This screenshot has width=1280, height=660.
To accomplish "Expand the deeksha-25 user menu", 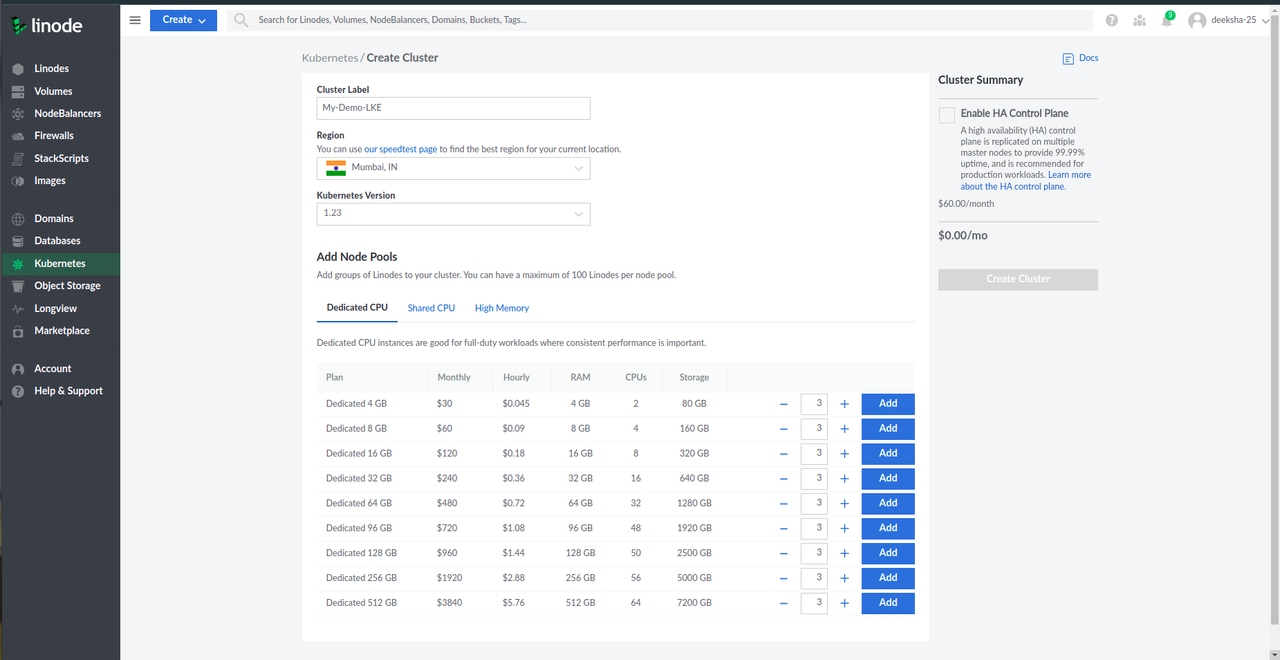I will 1239,20.
